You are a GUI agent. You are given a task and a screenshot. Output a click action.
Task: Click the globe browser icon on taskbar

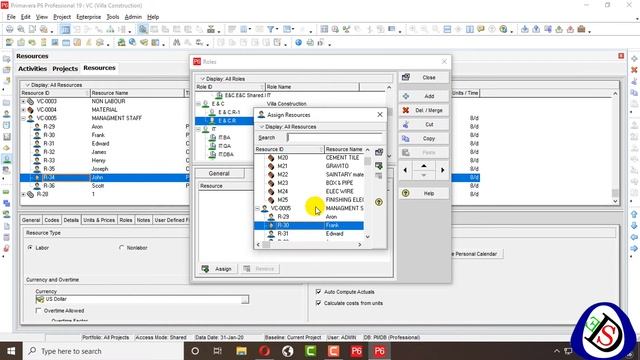[288, 351]
